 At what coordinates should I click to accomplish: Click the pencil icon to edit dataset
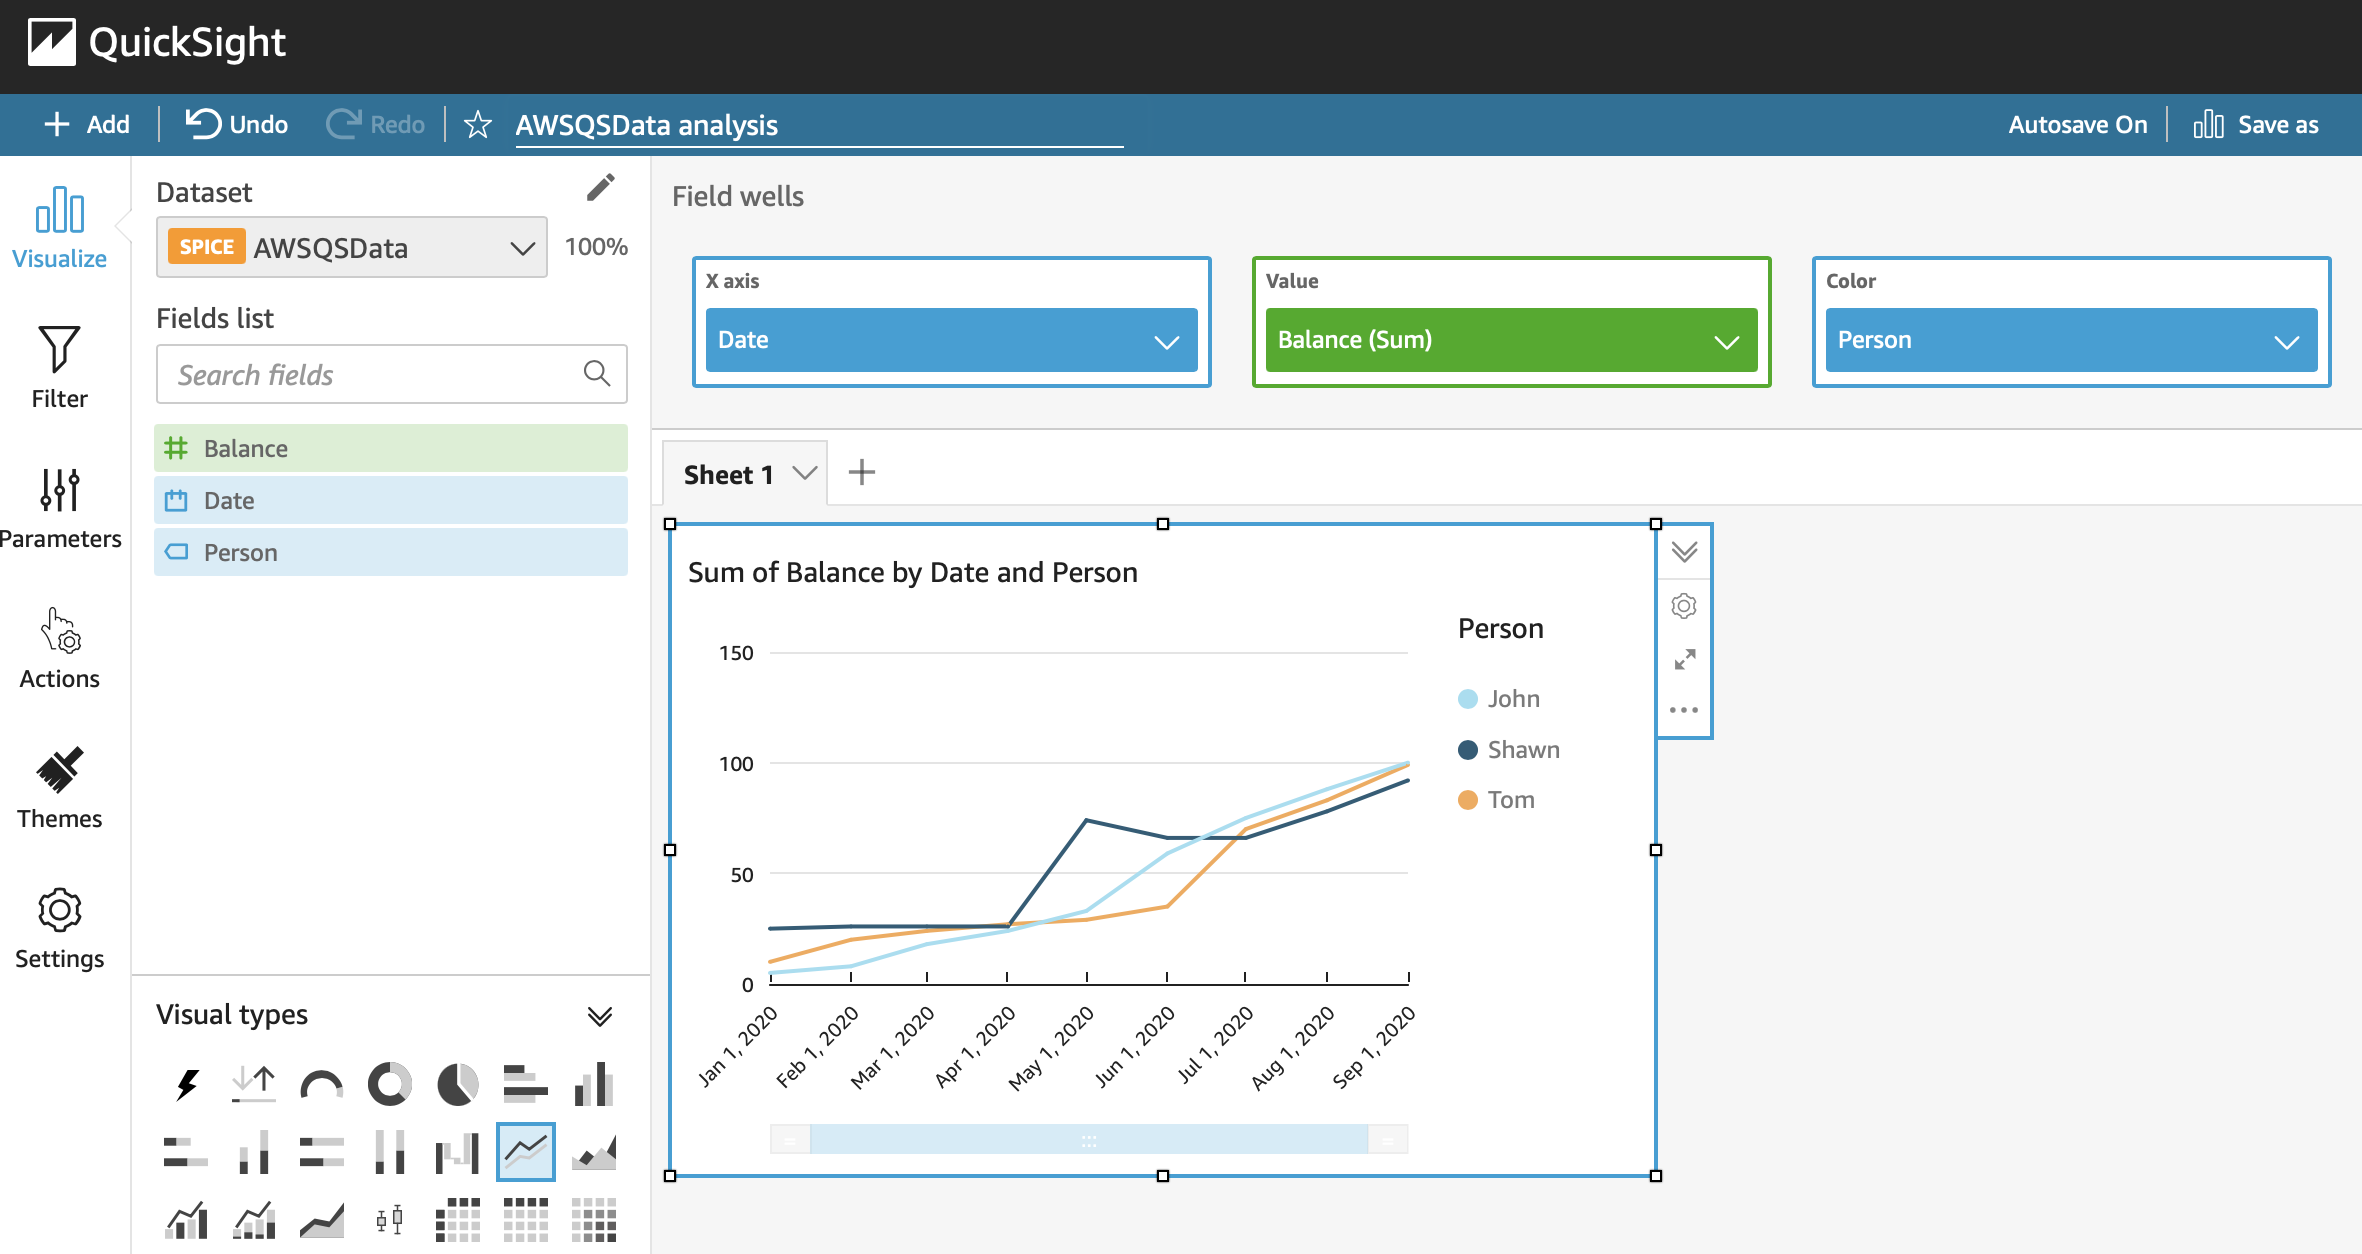(600, 188)
